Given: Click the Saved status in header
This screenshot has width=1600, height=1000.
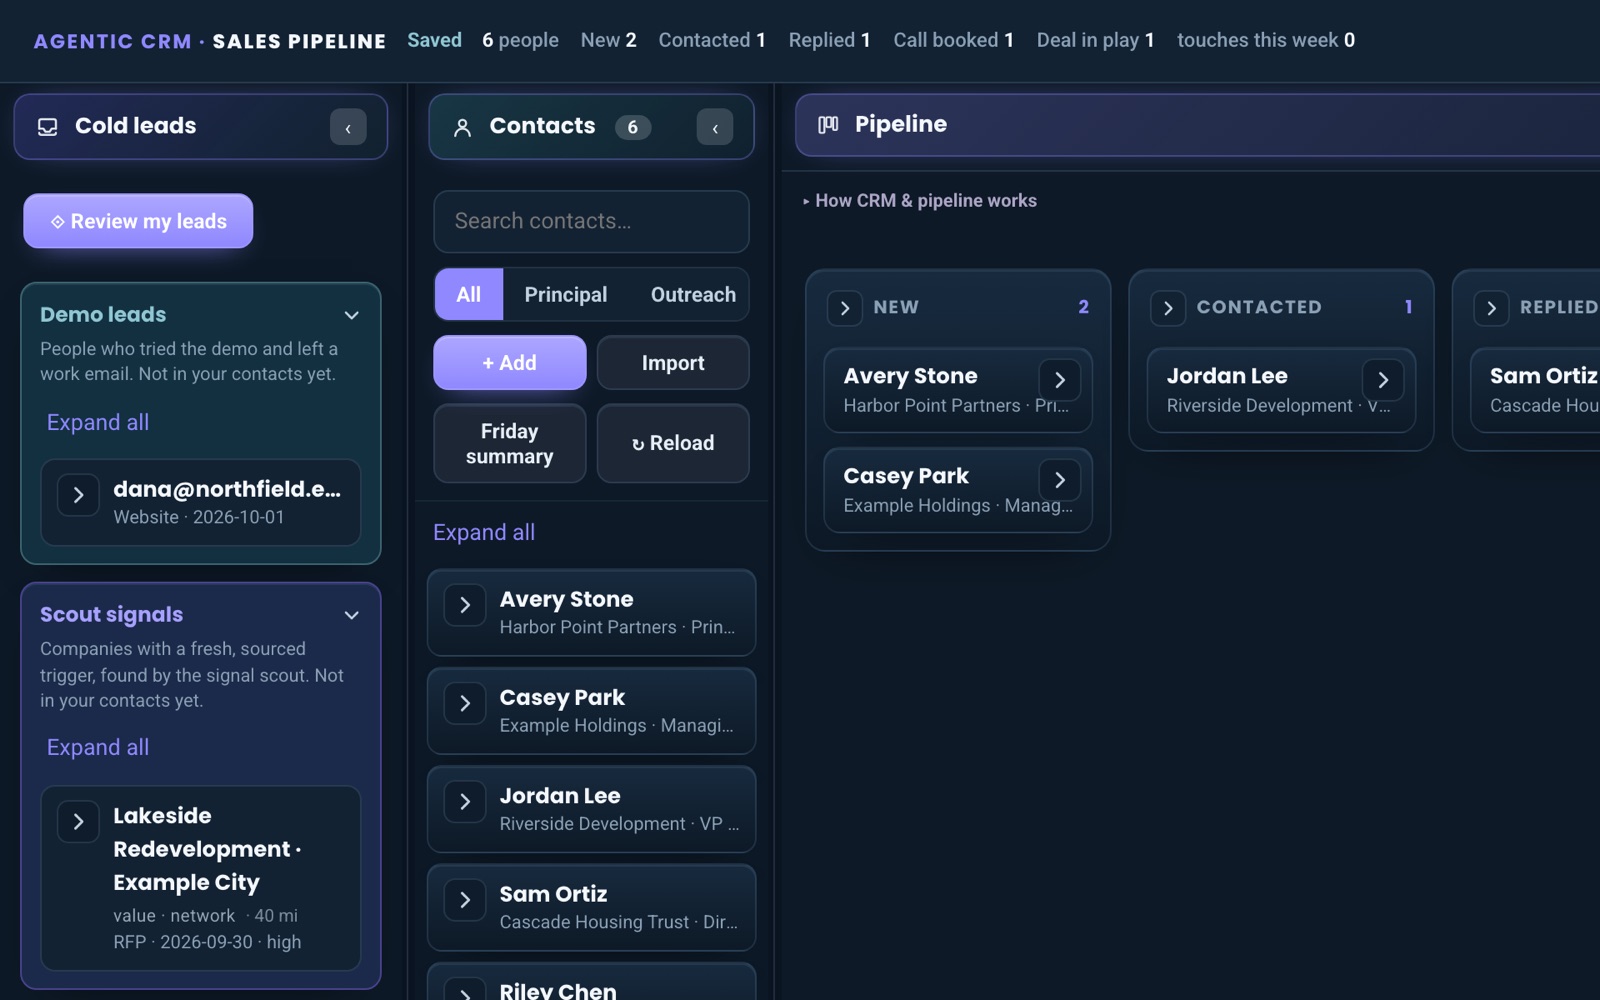Looking at the screenshot, I should tap(434, 40).
